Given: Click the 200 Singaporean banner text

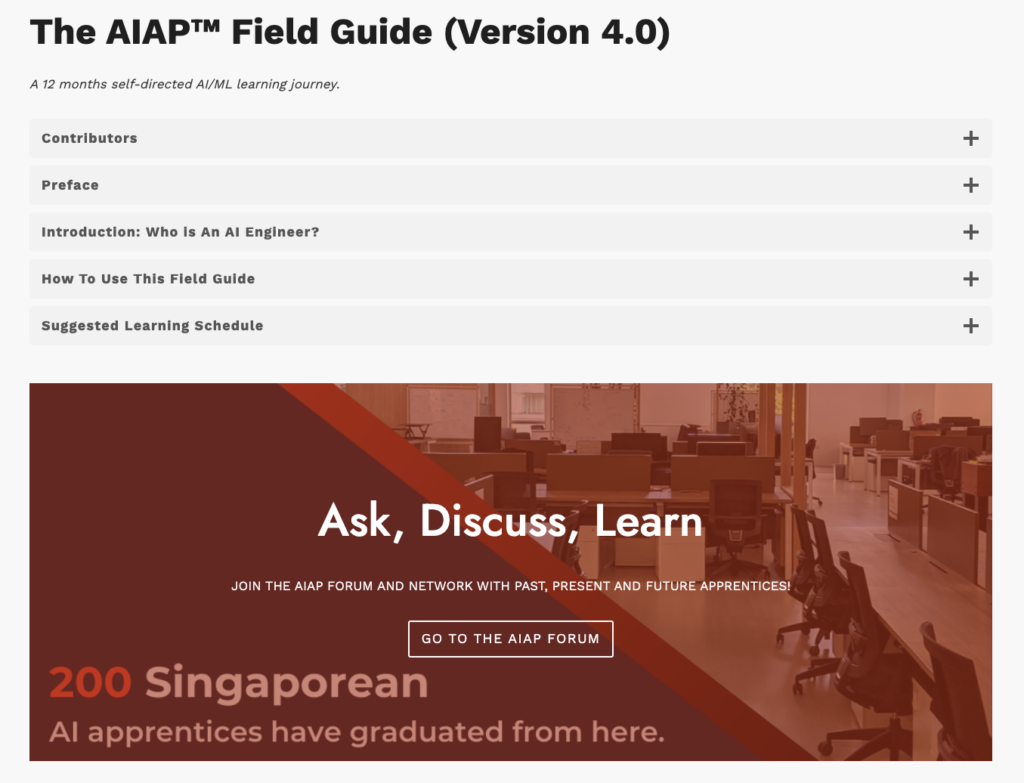Looking at the screenshot, I should coord(238,683).
